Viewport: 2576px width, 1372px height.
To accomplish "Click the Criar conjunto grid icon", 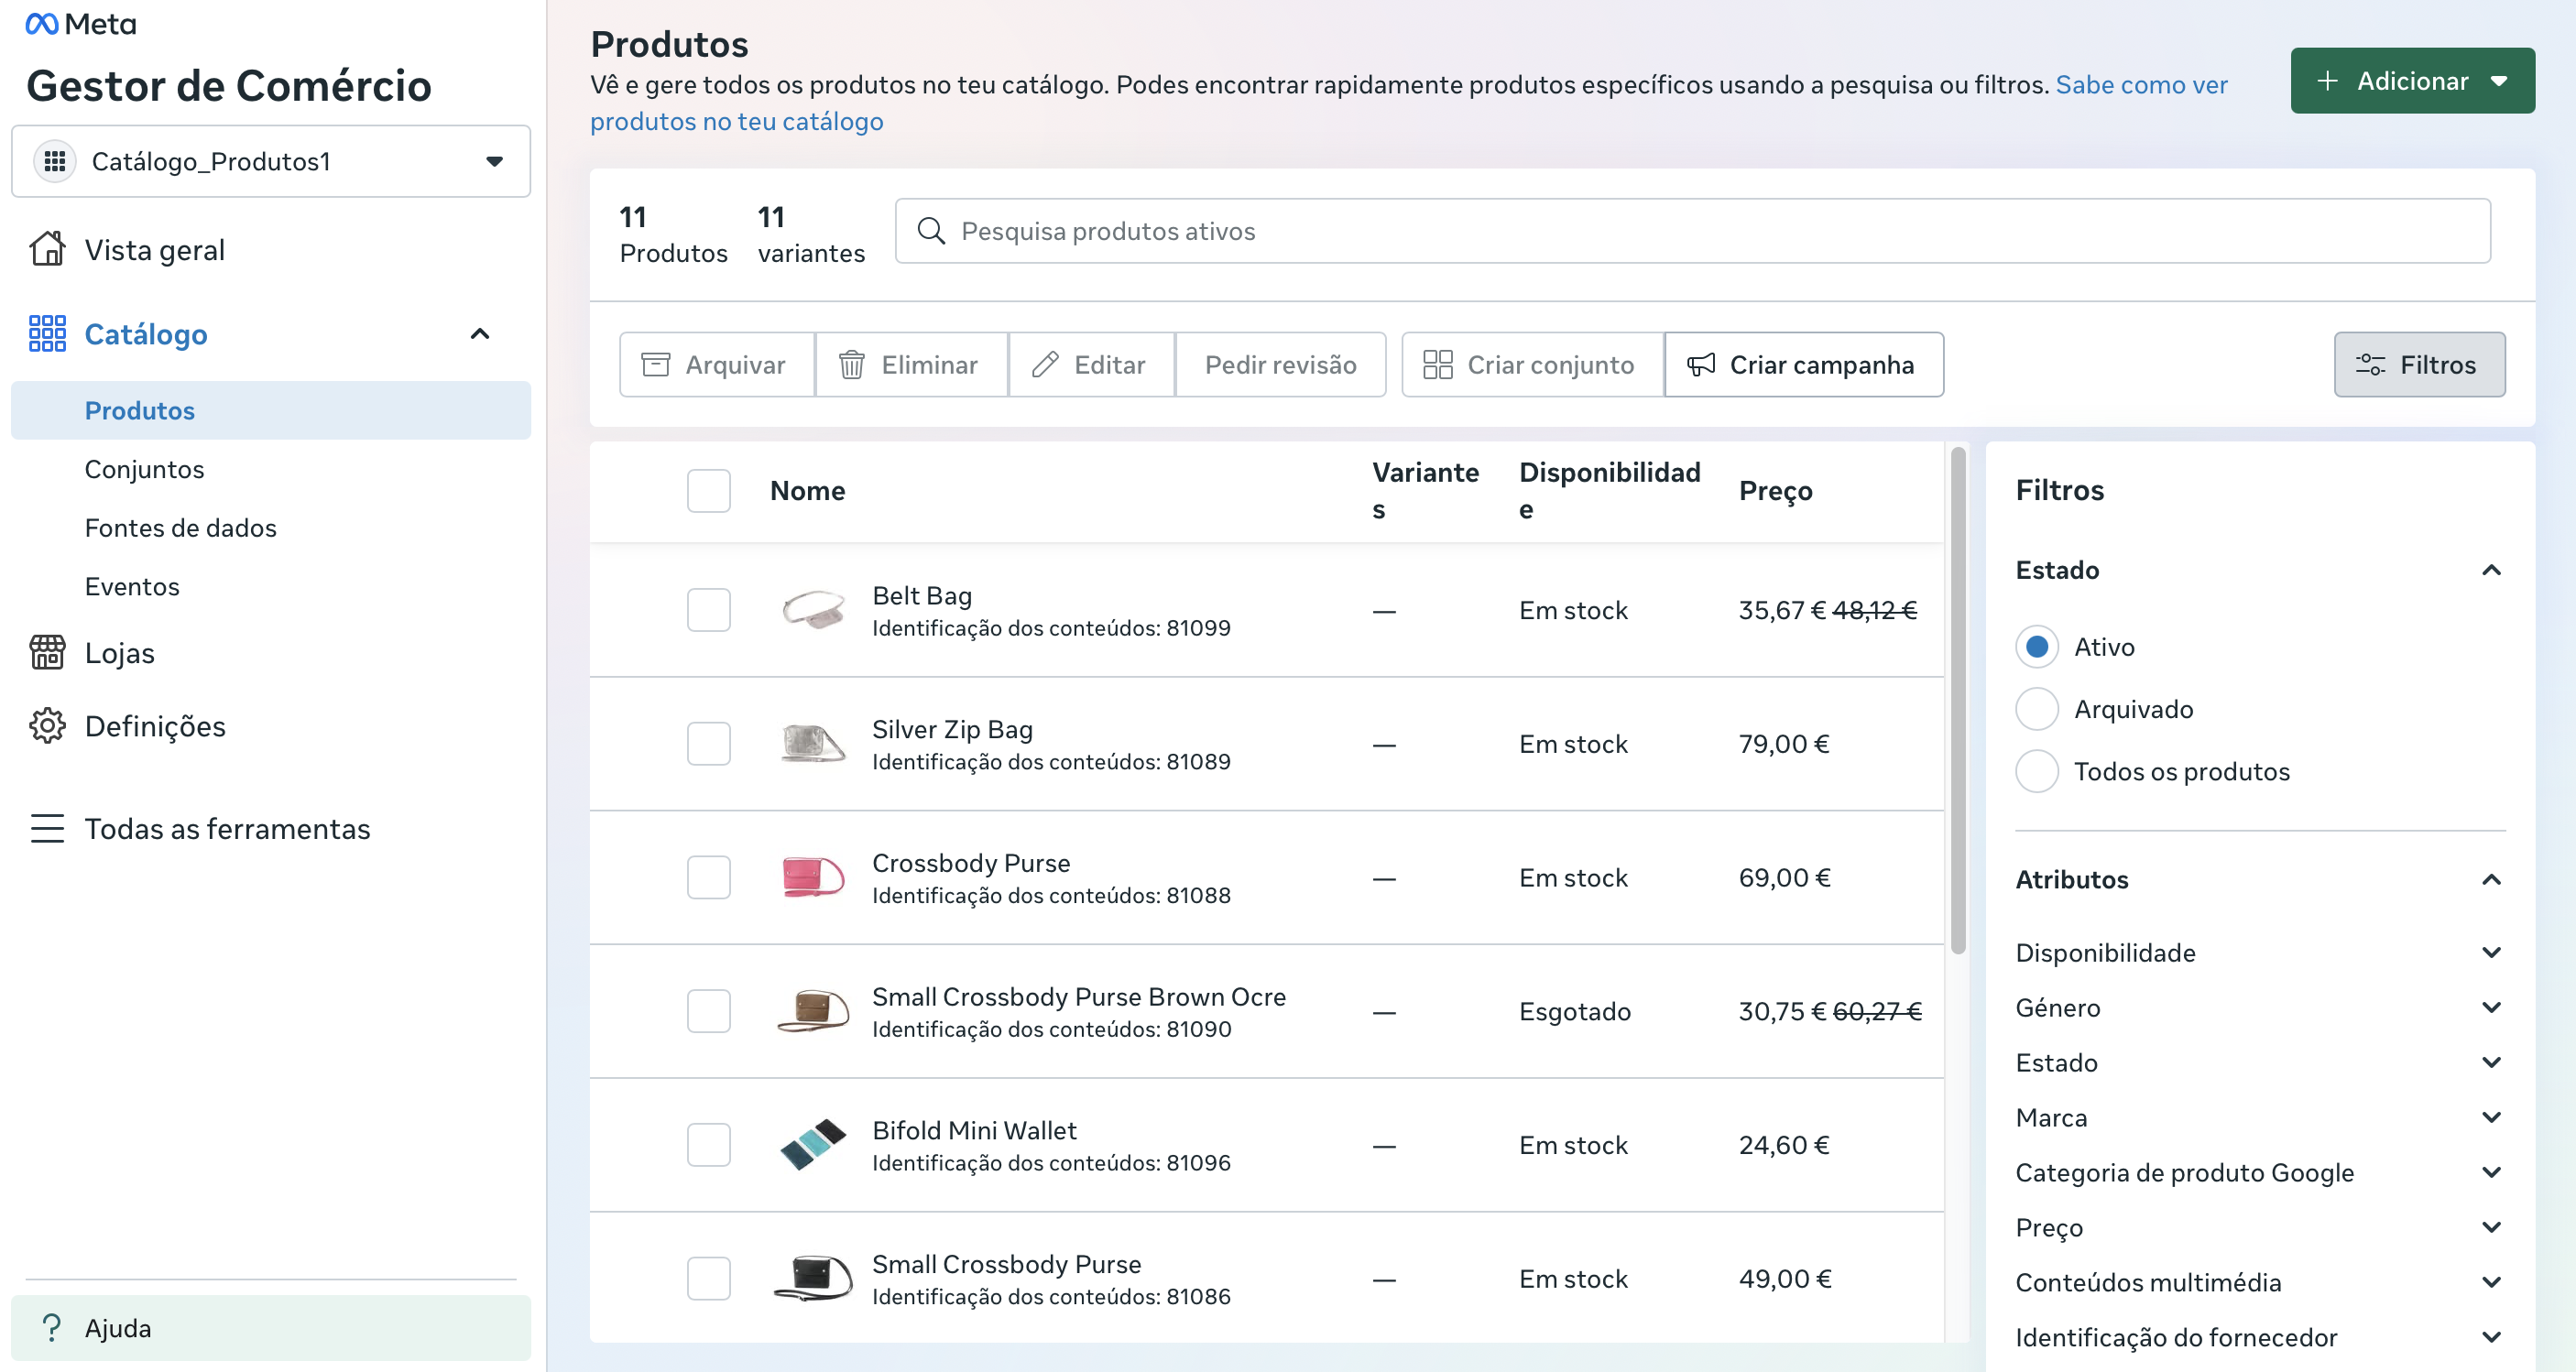I will [x=1438, y=365].
